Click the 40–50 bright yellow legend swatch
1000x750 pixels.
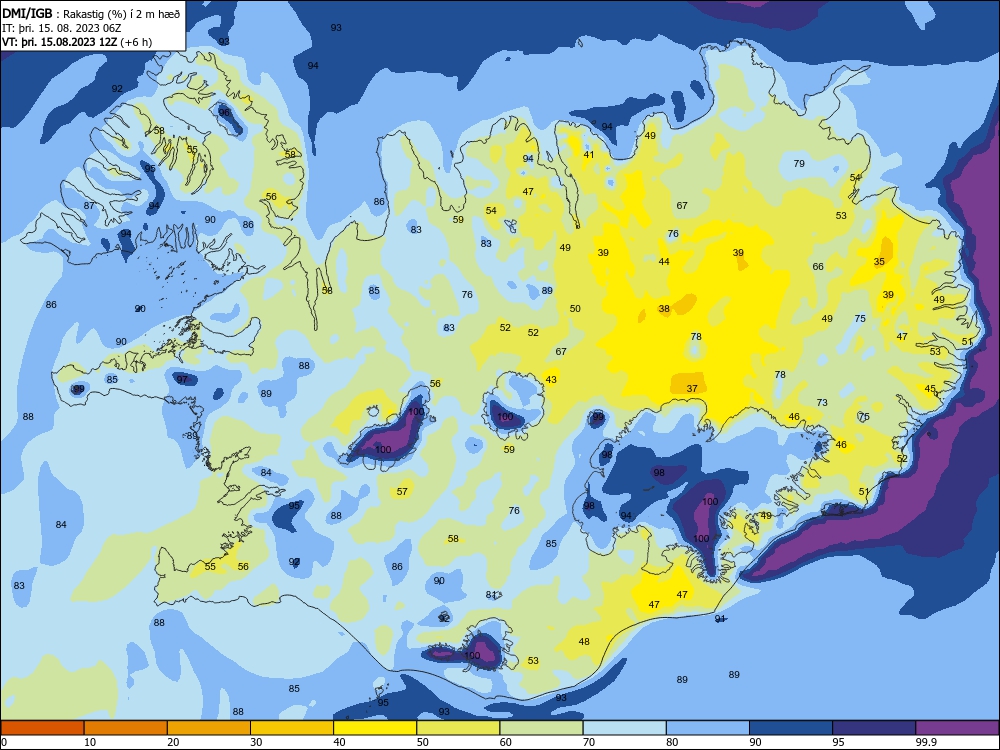click(x=375, y=728)
